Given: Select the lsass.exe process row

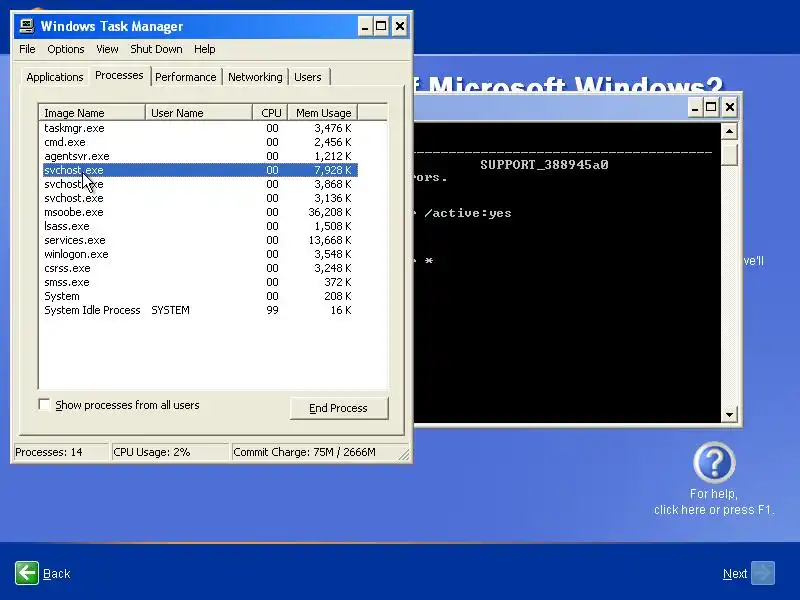Looking at the screenshot, I should pyautogui.click(x=200, y=226).
